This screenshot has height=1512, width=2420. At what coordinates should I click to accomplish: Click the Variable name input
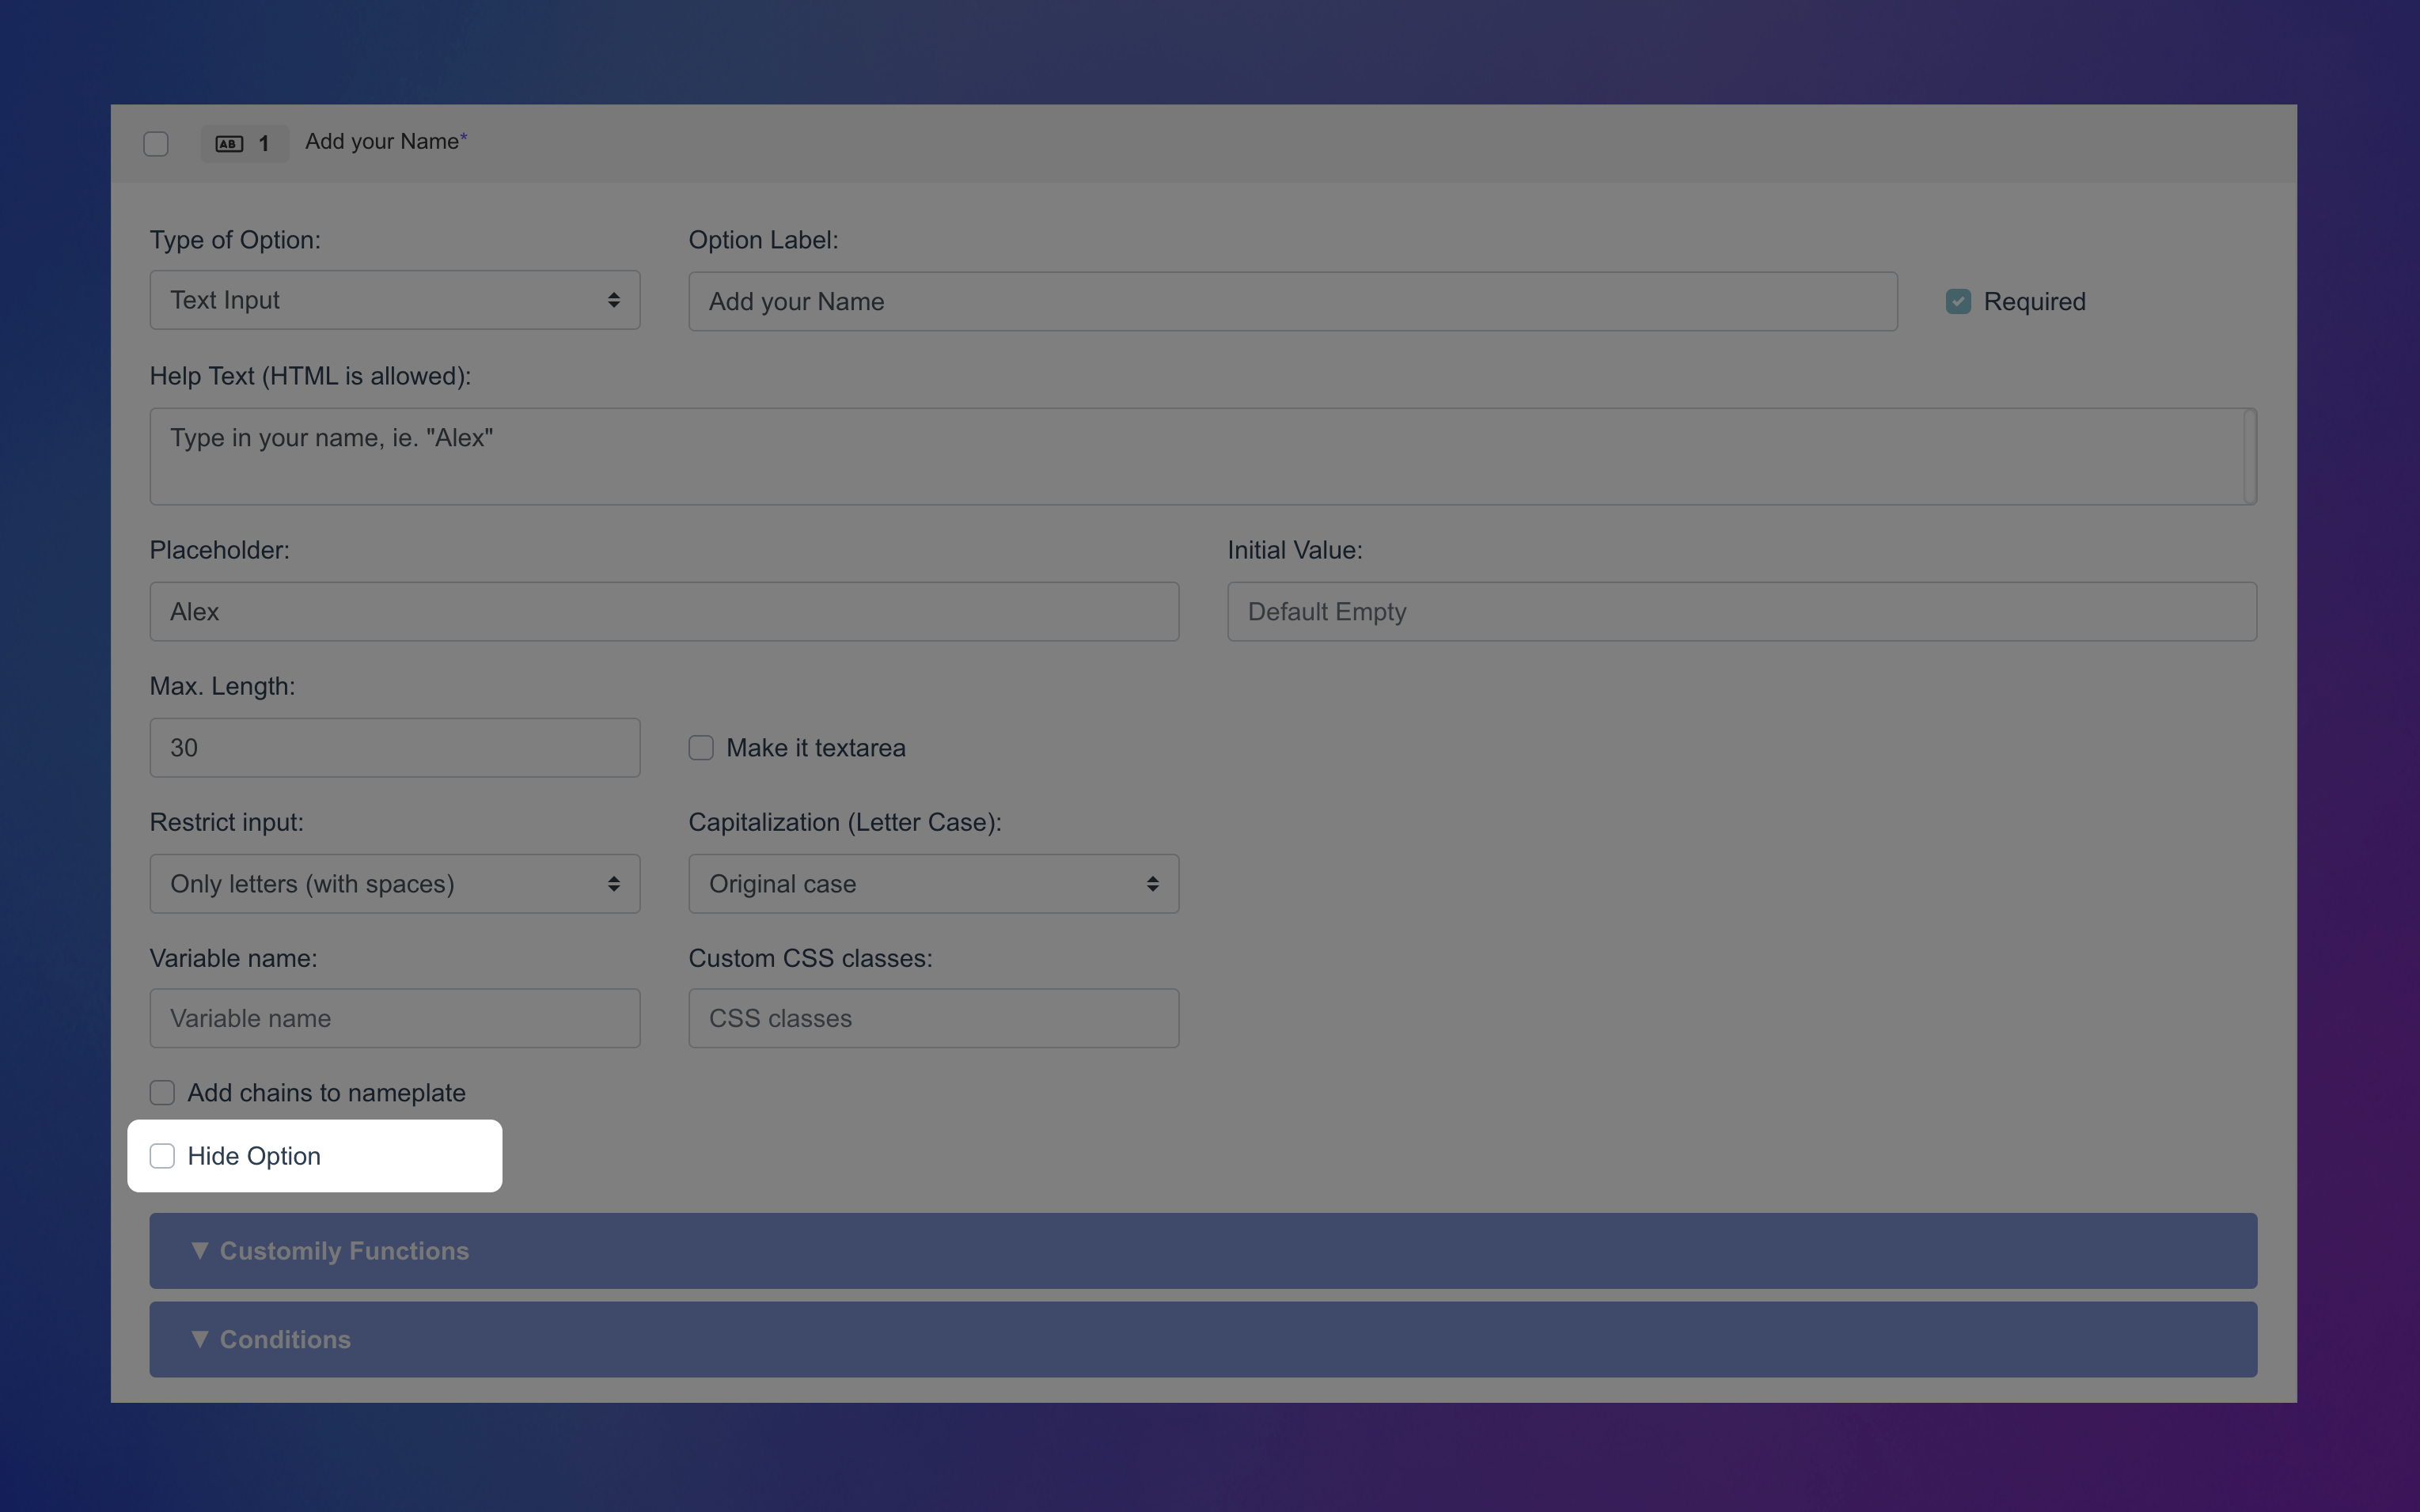(394, 1018)
